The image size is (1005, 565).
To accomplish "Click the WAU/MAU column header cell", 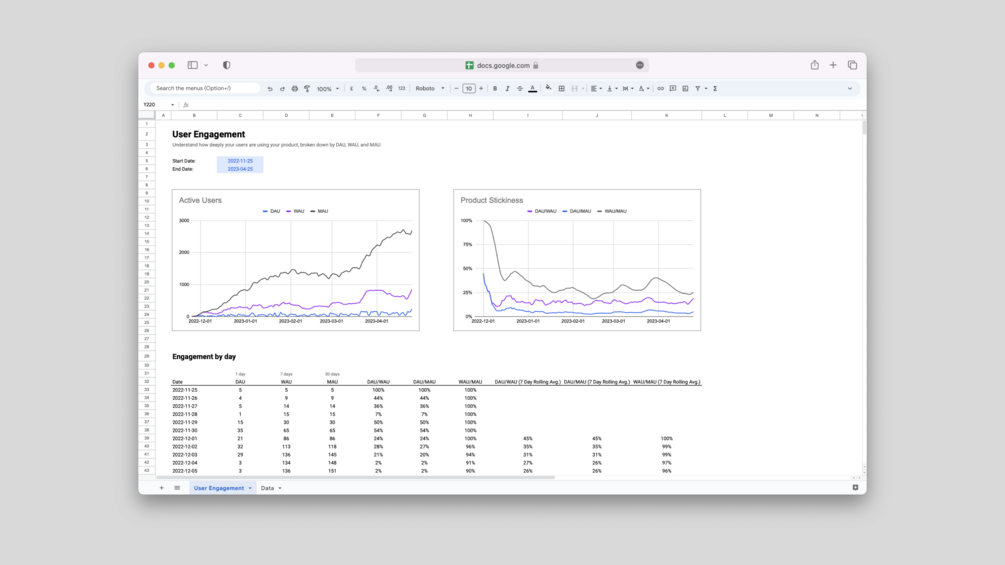I will coord(470,382).
